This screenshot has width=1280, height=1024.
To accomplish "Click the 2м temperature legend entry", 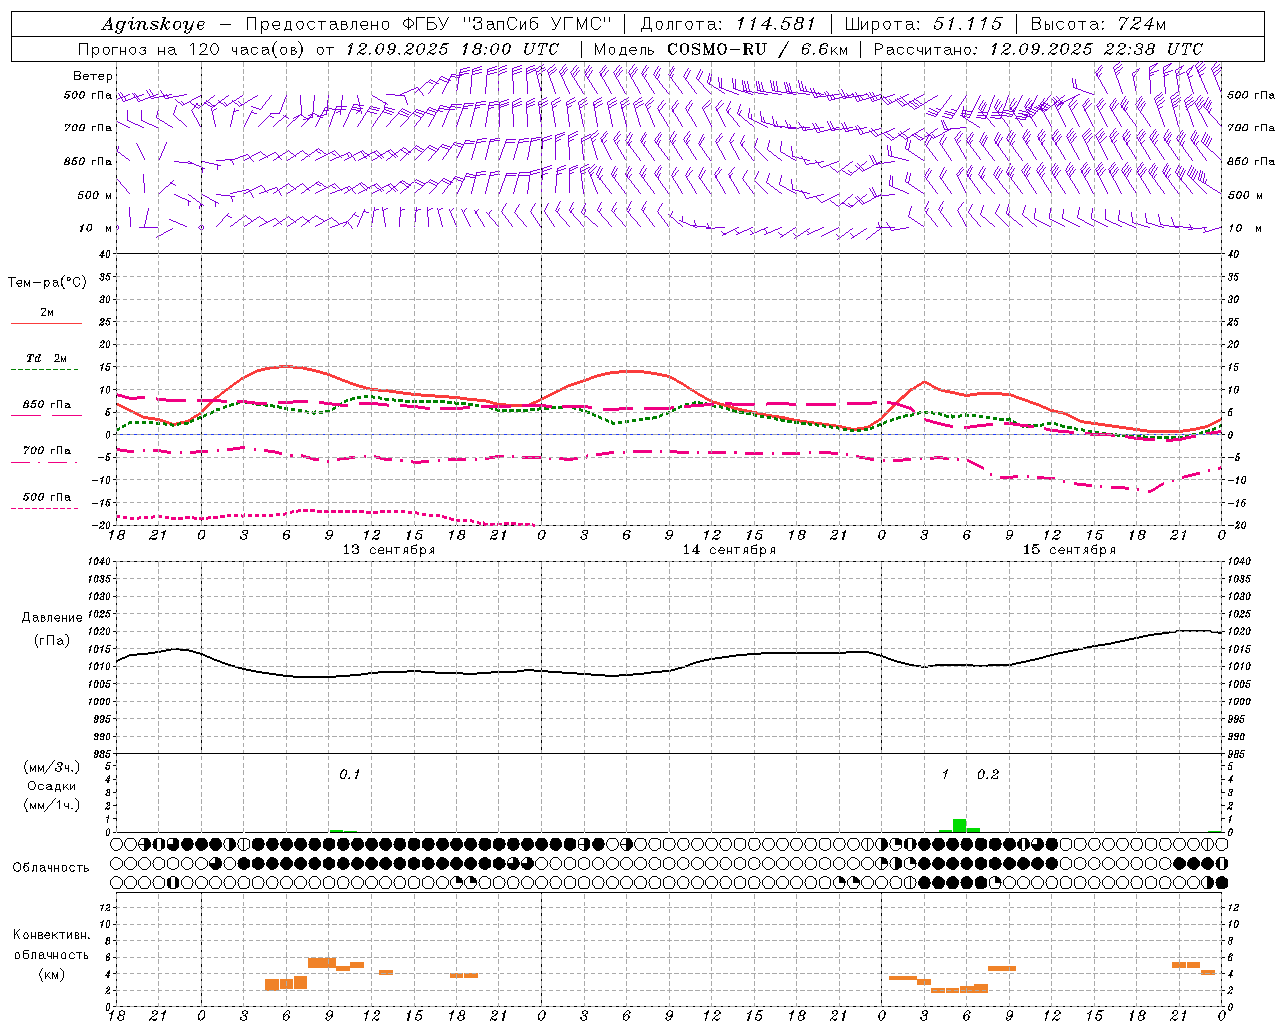I will [47, 313].
